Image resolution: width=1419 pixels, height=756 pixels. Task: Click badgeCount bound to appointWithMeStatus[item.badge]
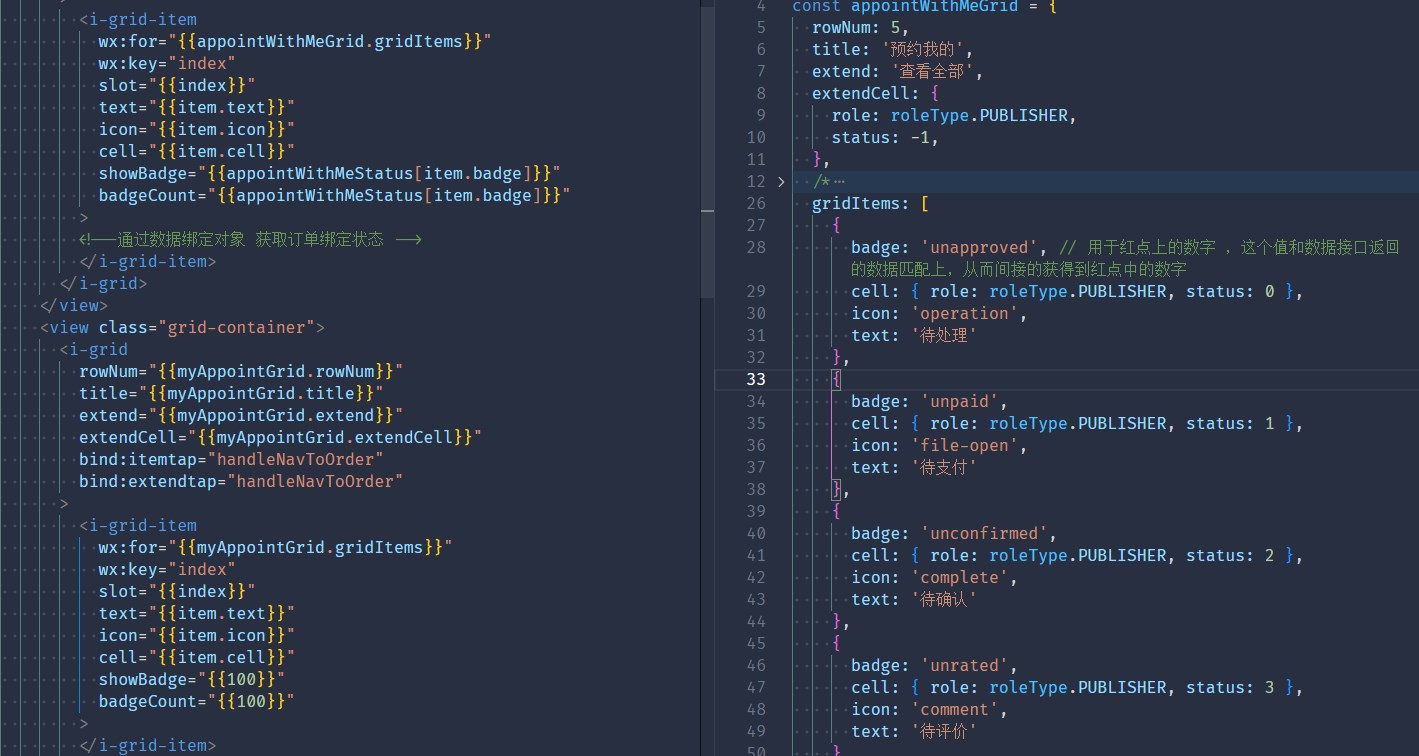(335, 195)
